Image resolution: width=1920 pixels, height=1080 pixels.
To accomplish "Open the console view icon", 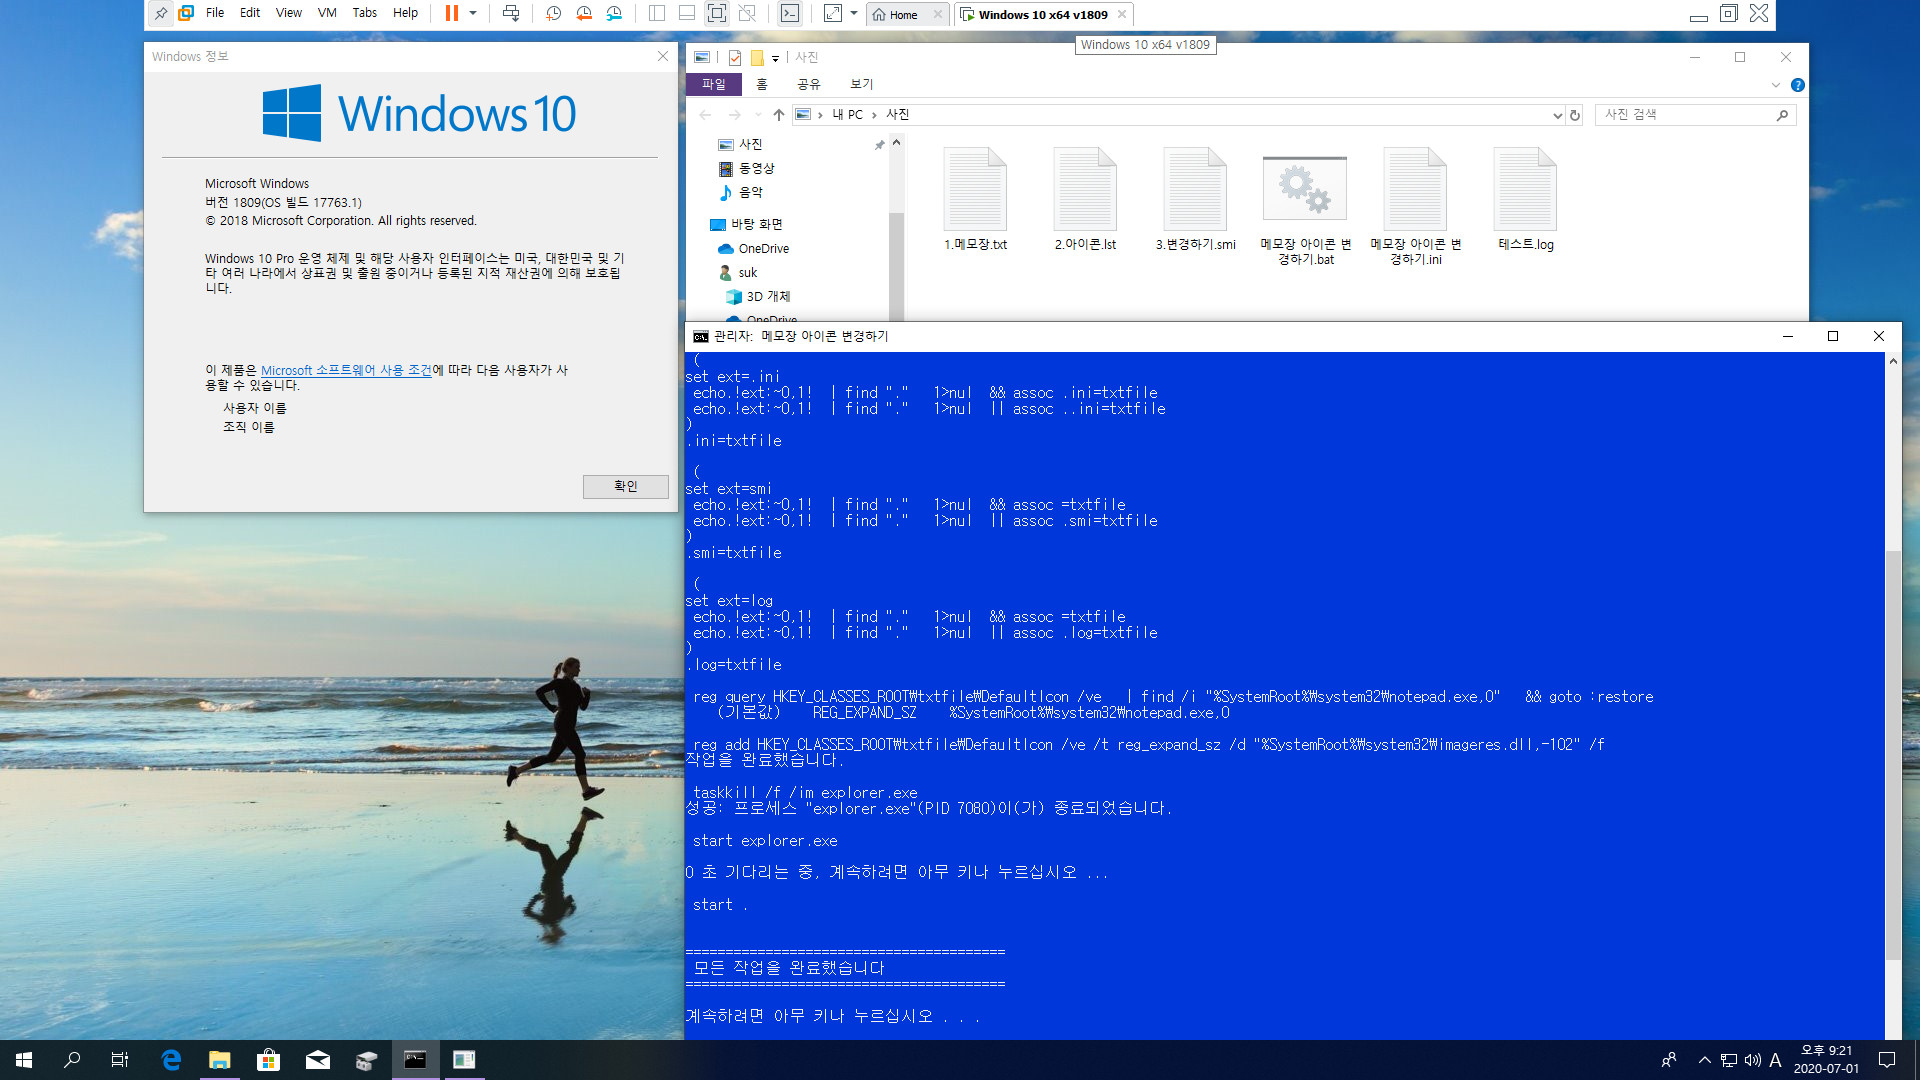I will click(790, 14).
